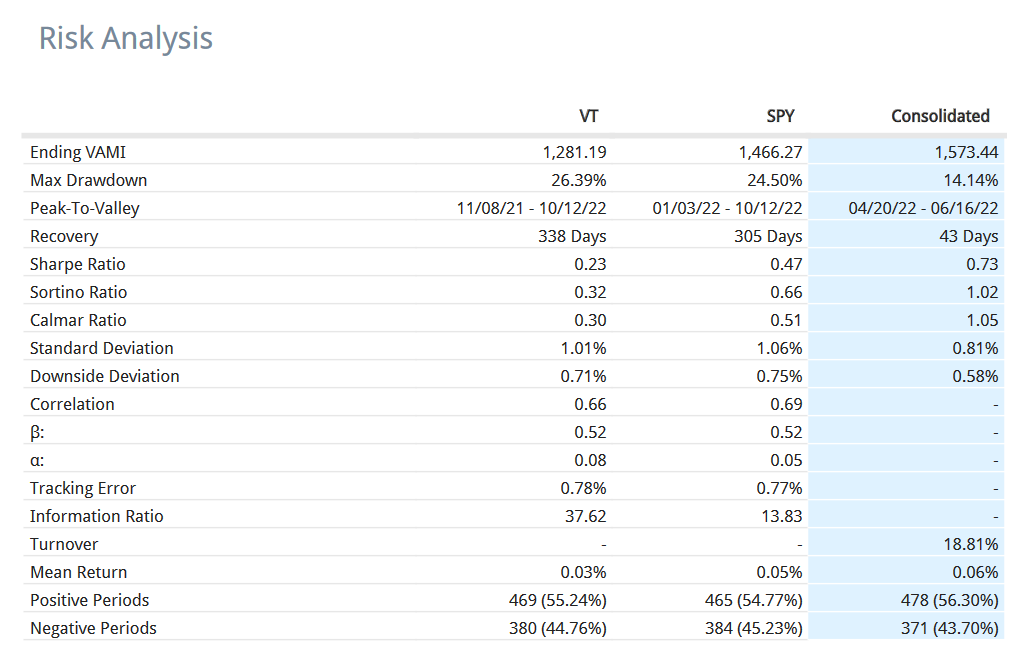The width and height of the screenshot is (1025, 649).
Task: Click Consolidated Turnover value 18.81%
Action: [x=971, y=544]
